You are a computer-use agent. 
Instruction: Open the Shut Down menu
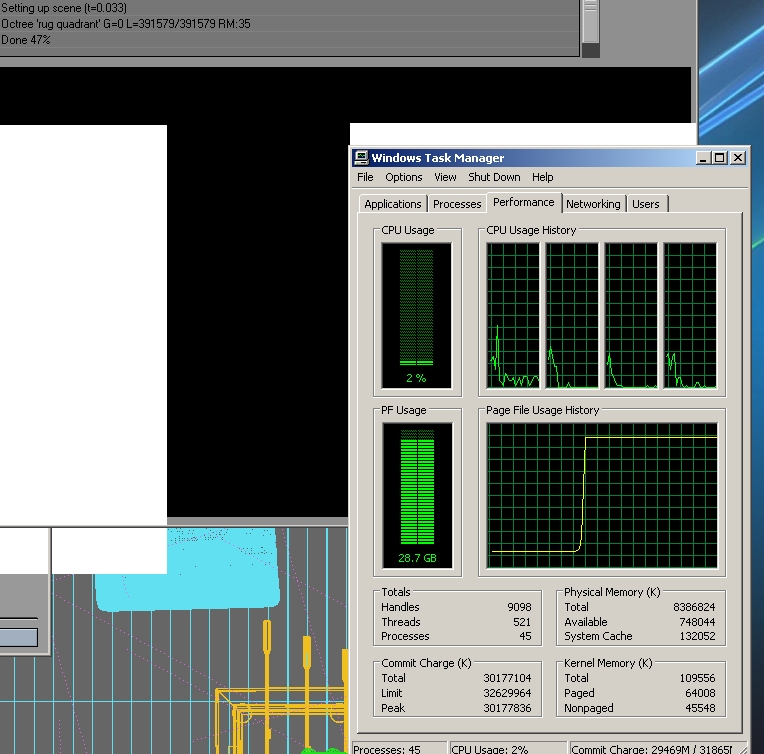[494, 177]
